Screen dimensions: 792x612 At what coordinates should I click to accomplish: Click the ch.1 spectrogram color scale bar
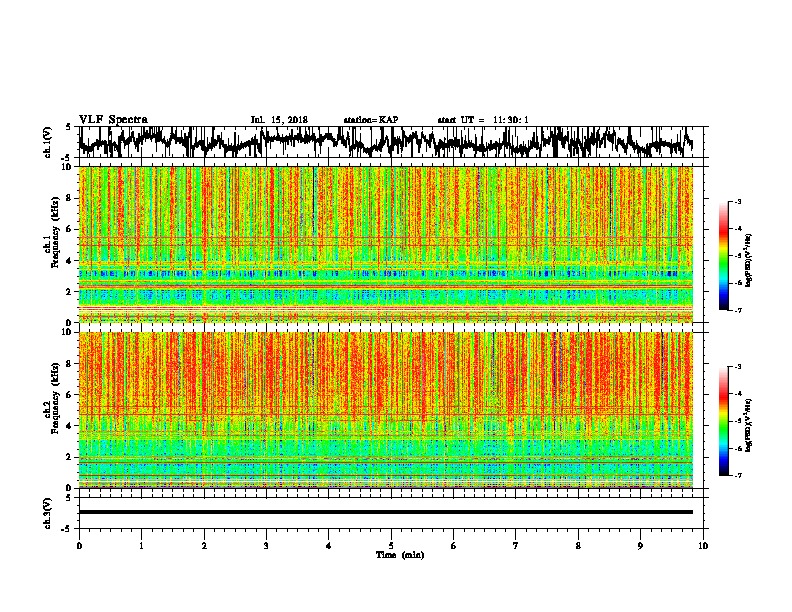pyautogui.click(x=723, y=256)
